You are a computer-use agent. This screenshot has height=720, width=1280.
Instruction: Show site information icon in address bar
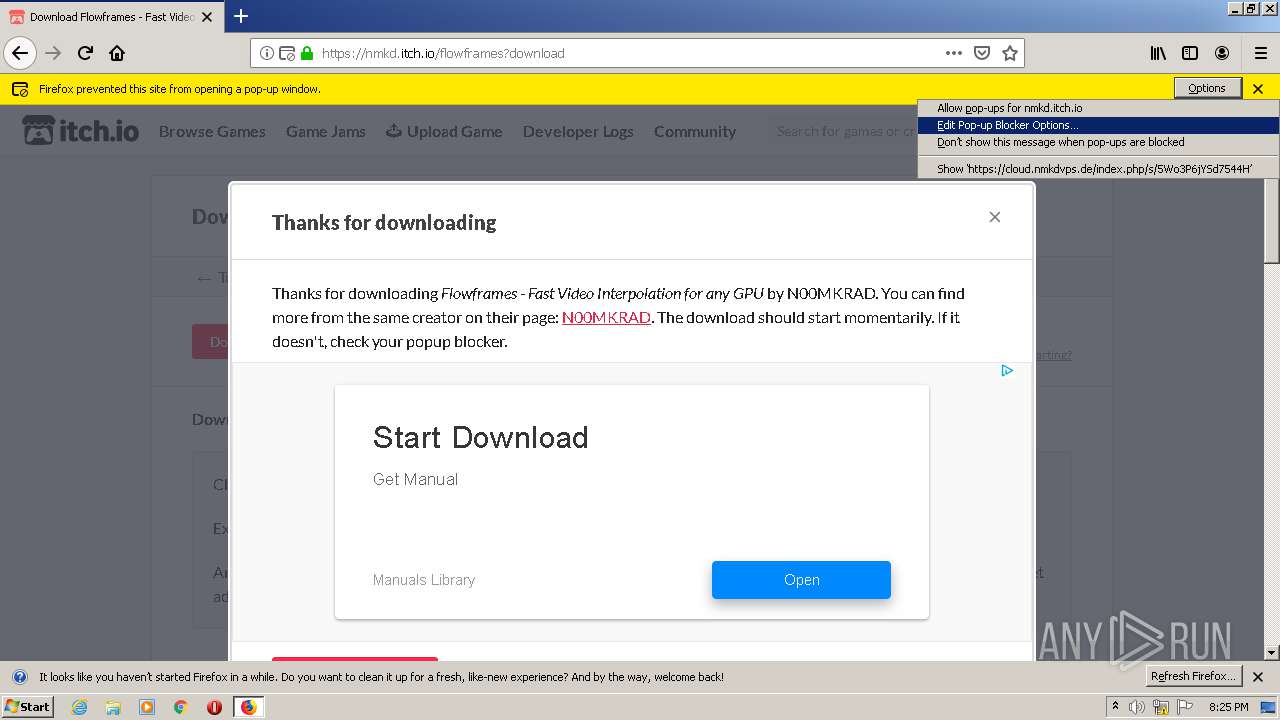pos(267,53)
